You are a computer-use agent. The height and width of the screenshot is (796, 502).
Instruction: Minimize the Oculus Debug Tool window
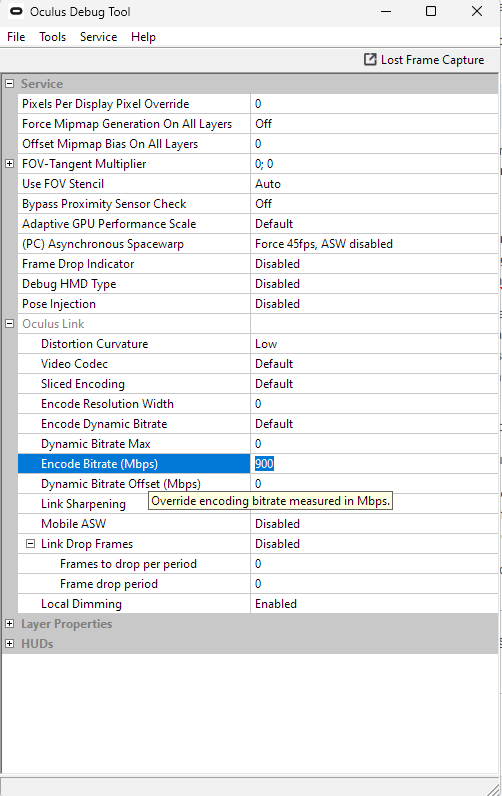click(x=386, y=11)
